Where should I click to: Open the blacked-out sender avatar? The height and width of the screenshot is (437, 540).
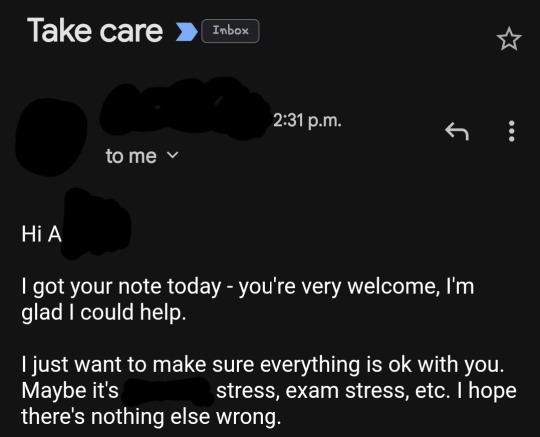pos(51,137)
